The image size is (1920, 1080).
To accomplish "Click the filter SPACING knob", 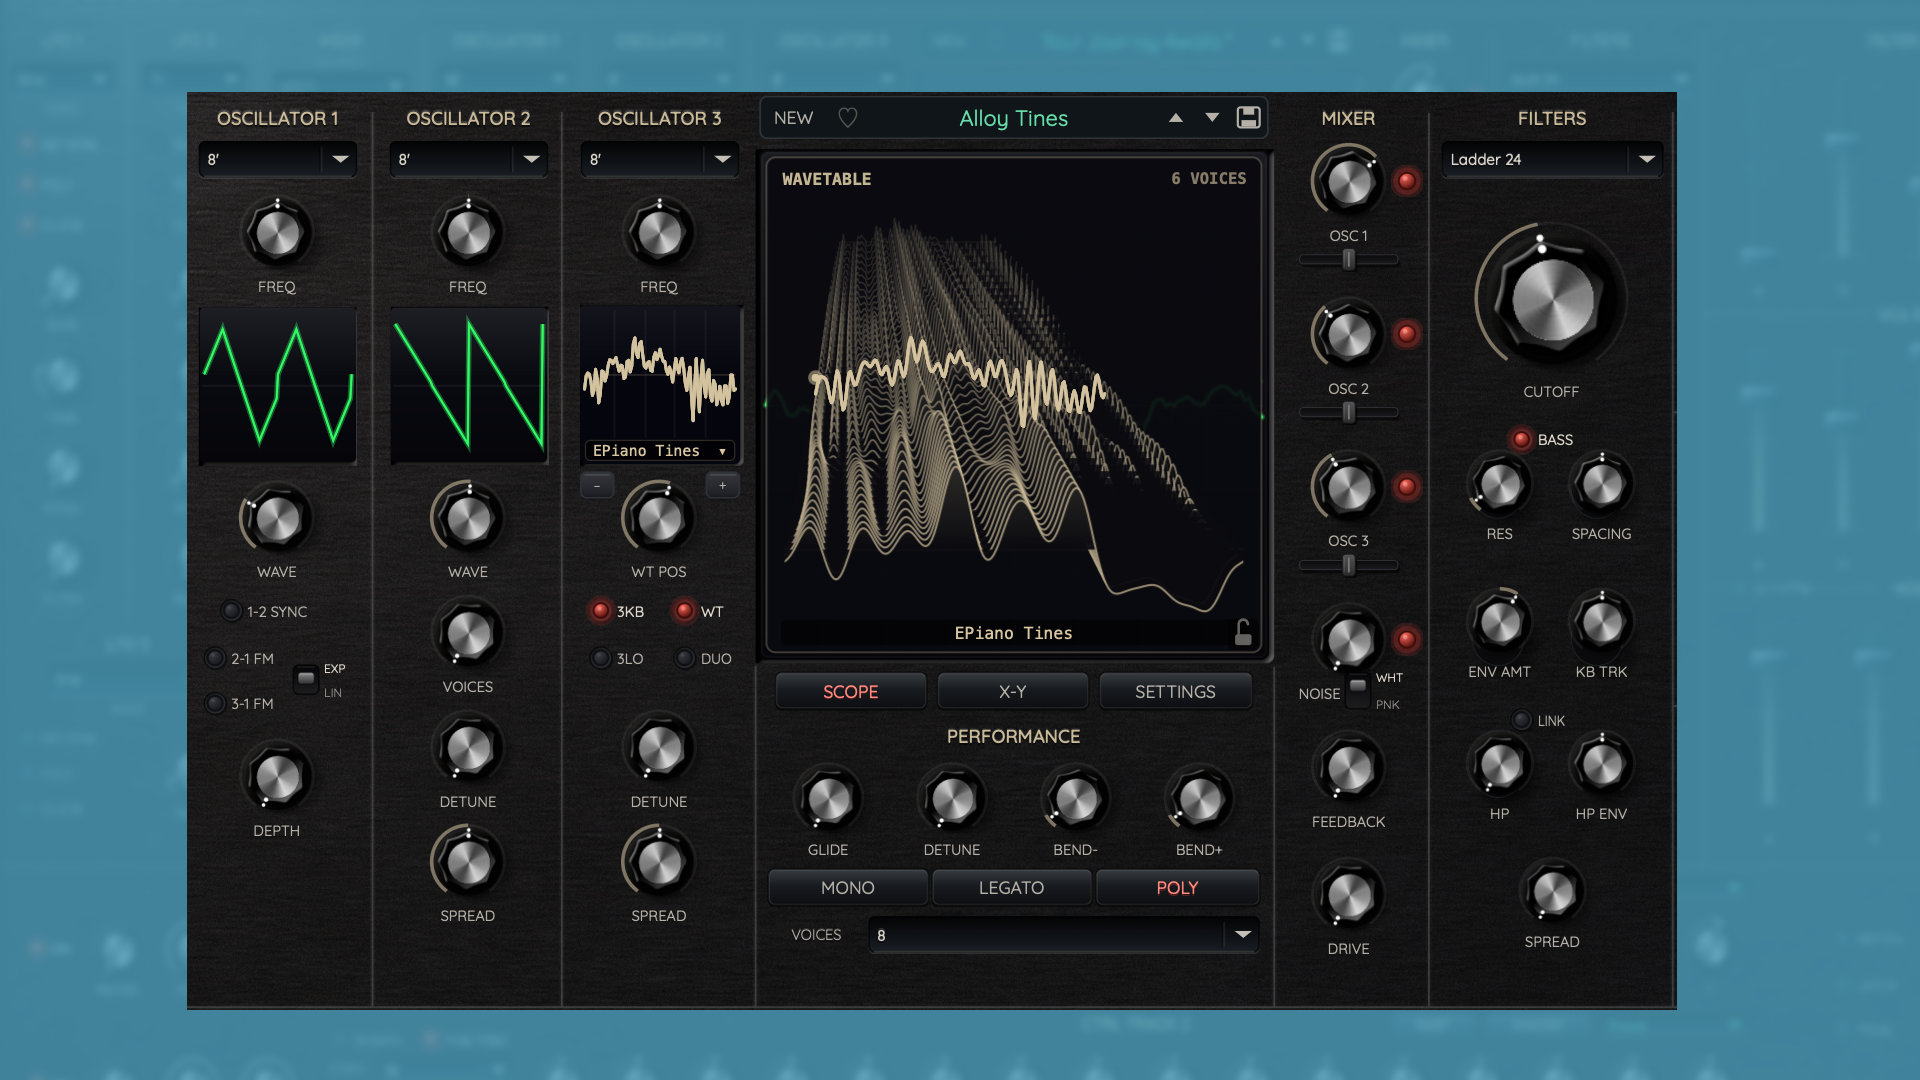I will tap(1601, 486).
